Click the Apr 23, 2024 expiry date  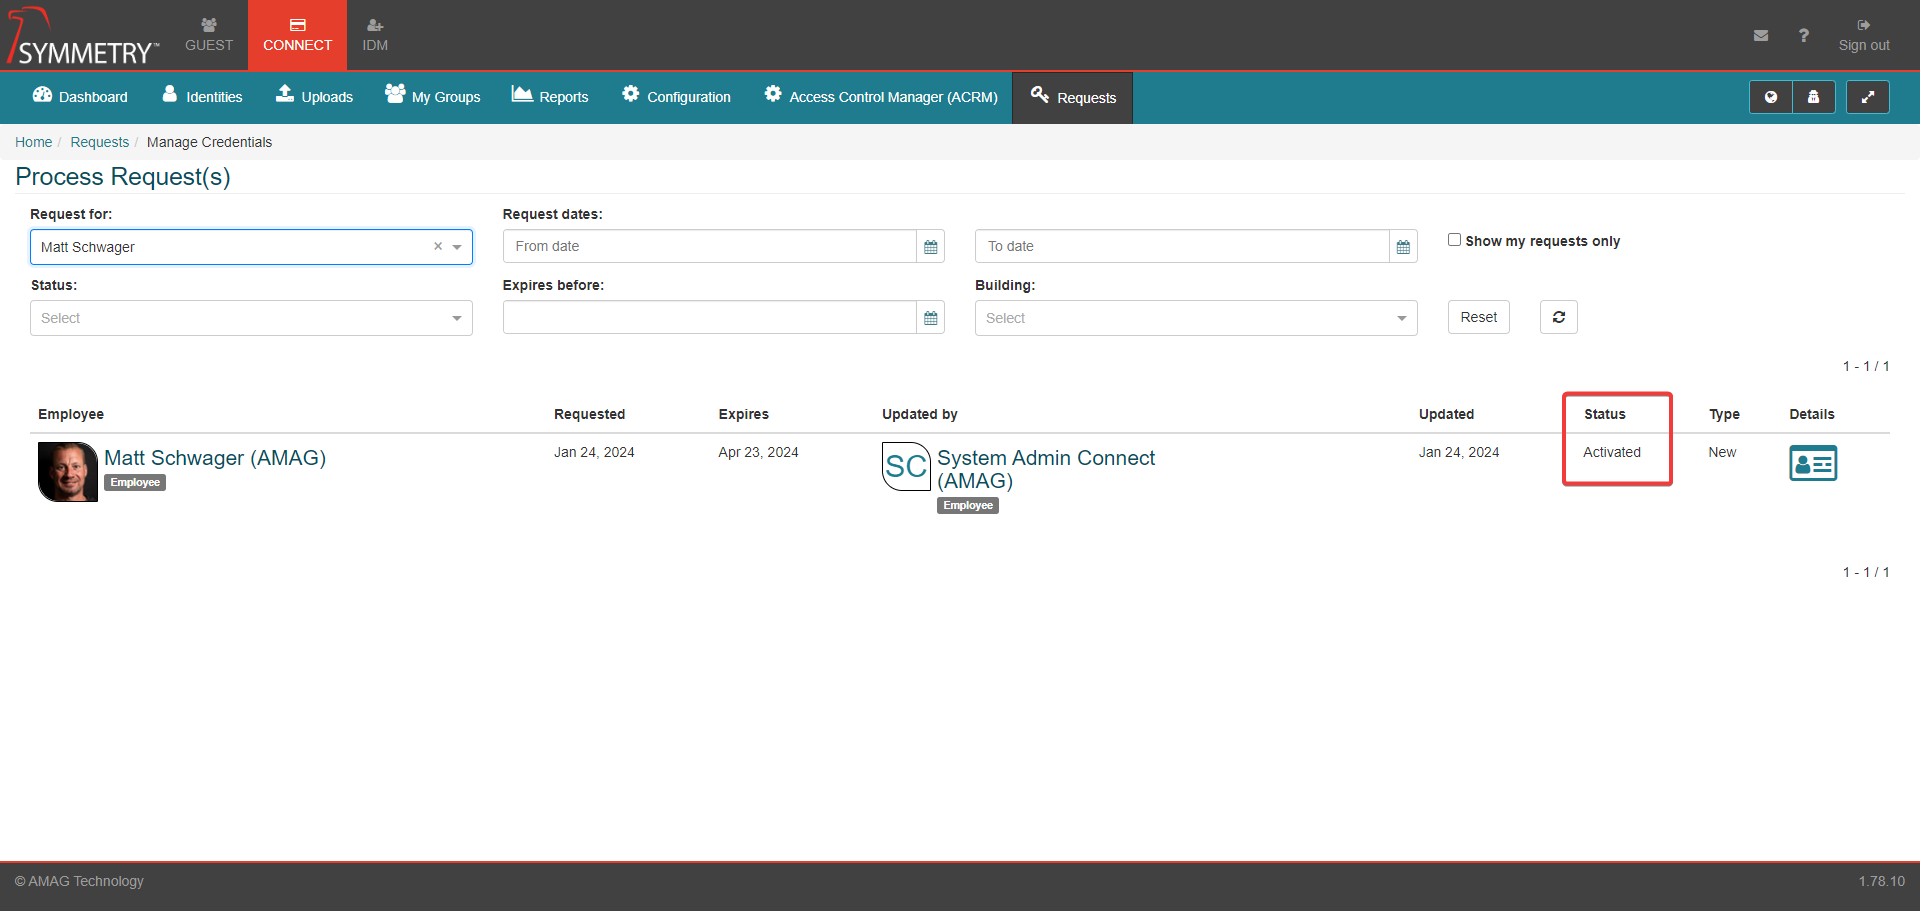[758, 452]
